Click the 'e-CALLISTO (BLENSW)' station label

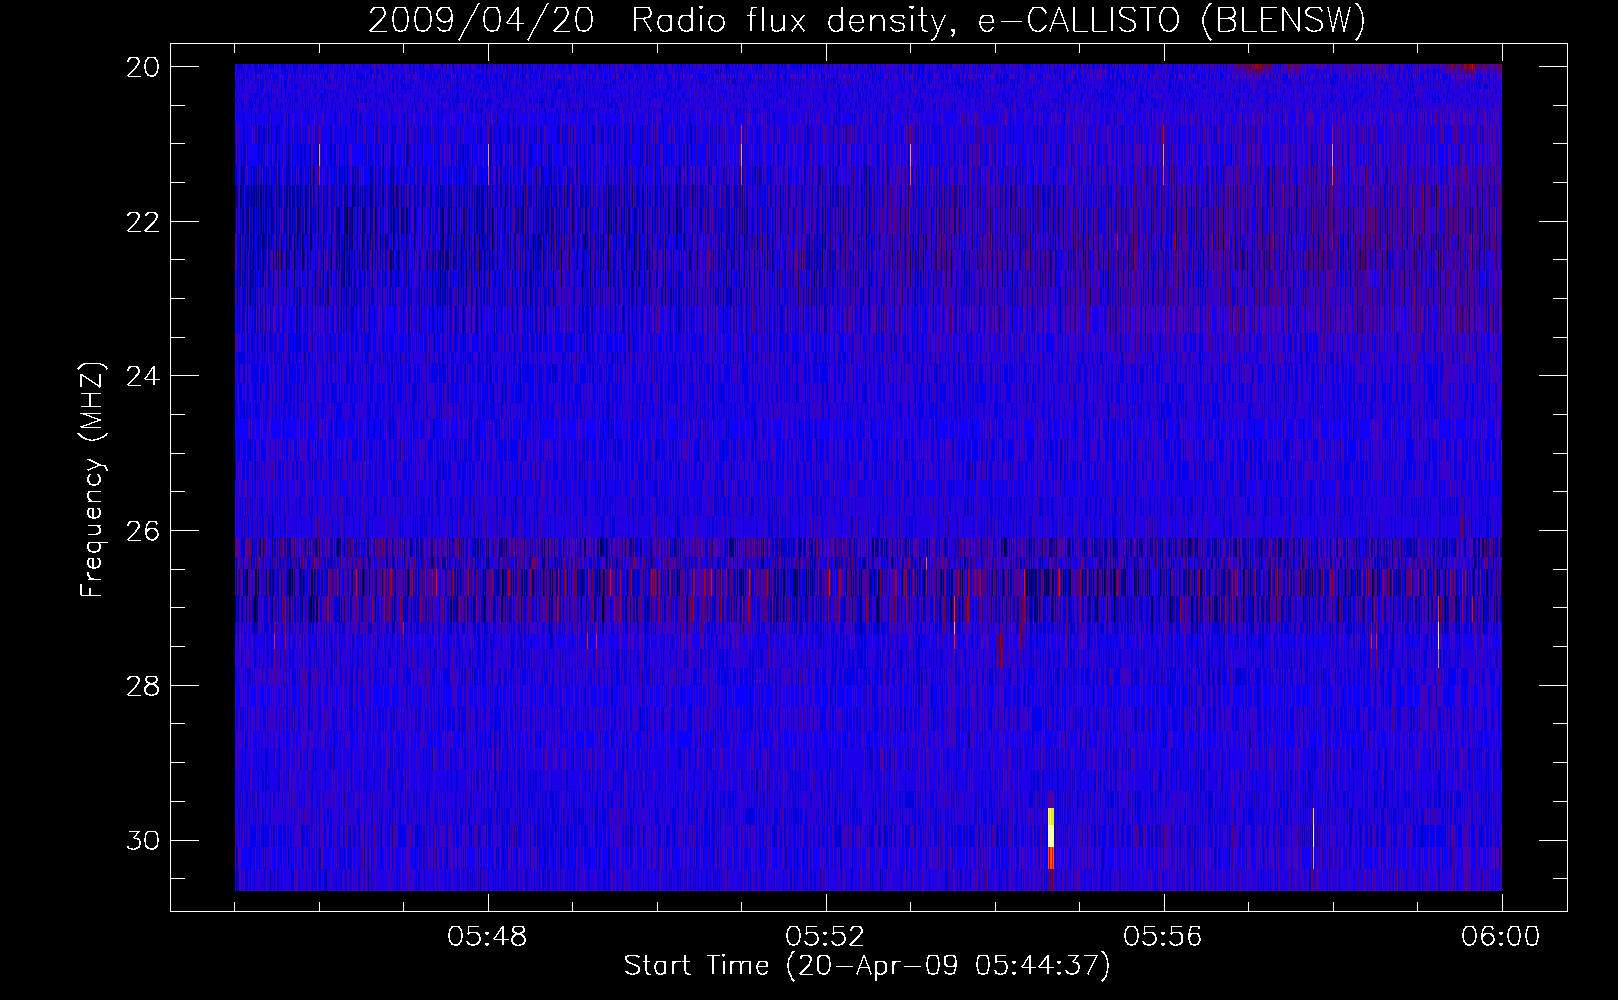click(1172, 21)
